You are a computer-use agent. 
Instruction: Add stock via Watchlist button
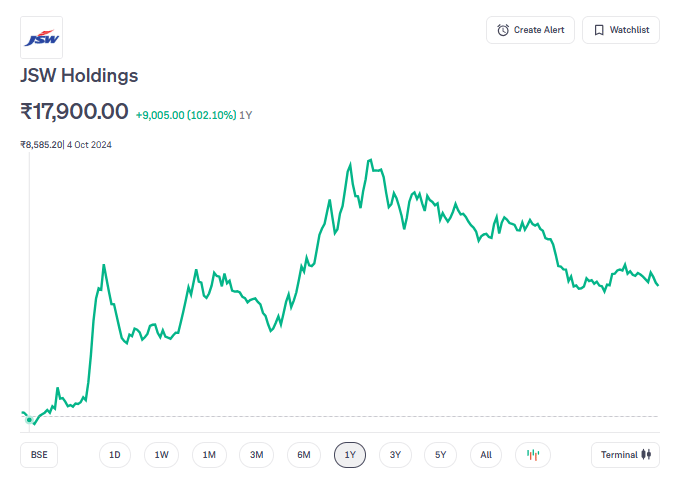(x=621, y=30)
